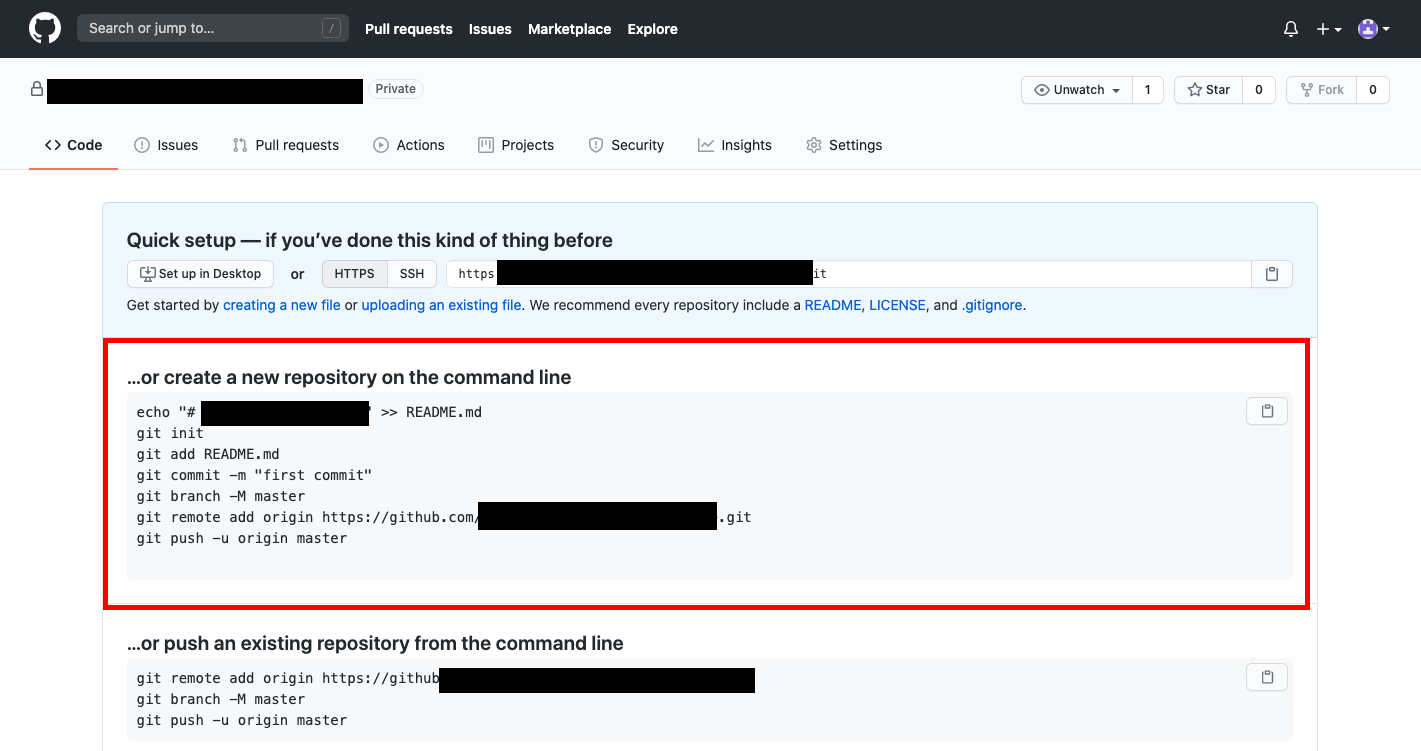Click the Private badge
The height and width of the screenshot is (751, 1421).
point(396,89)
